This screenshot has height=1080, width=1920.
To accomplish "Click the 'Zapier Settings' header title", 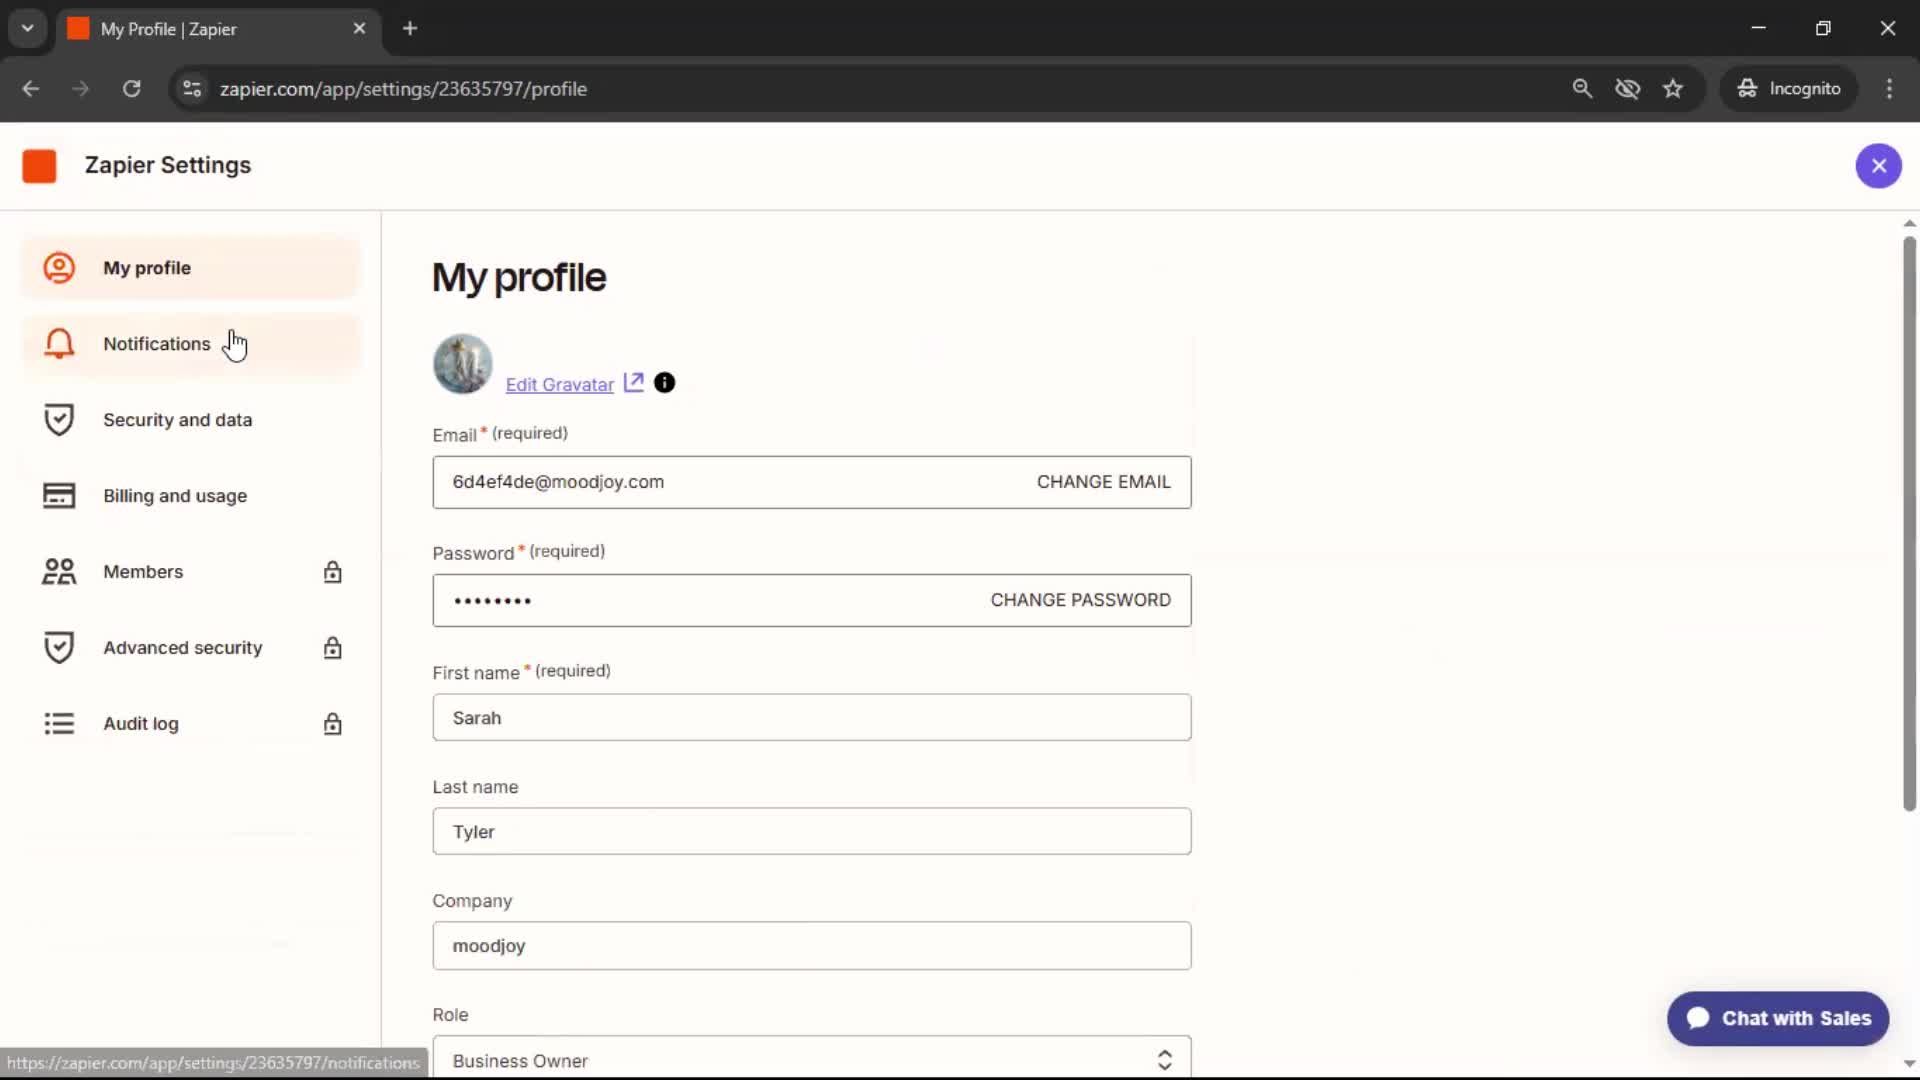I will pos(168,166).
